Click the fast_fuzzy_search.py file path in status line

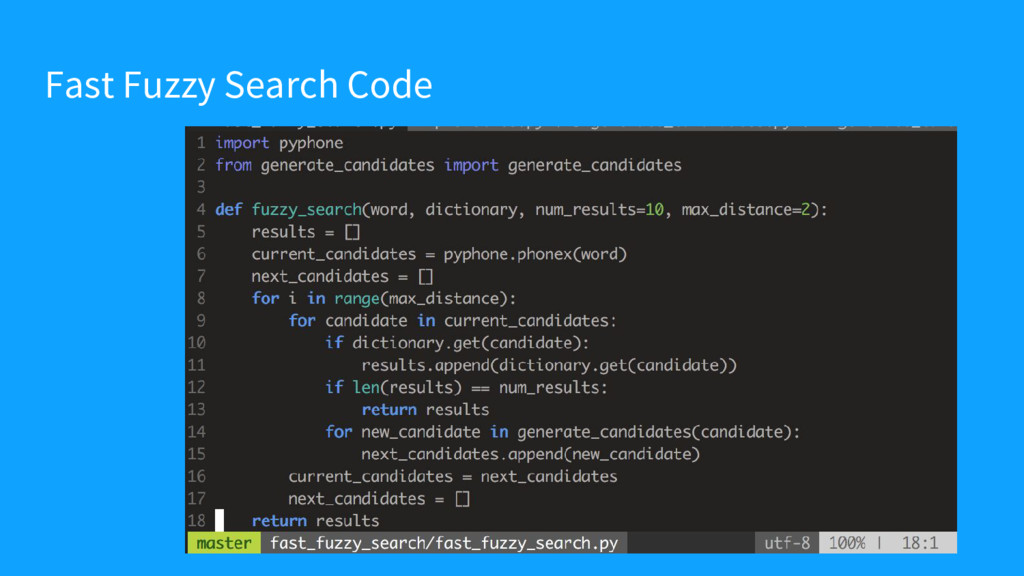pos(444,543)
